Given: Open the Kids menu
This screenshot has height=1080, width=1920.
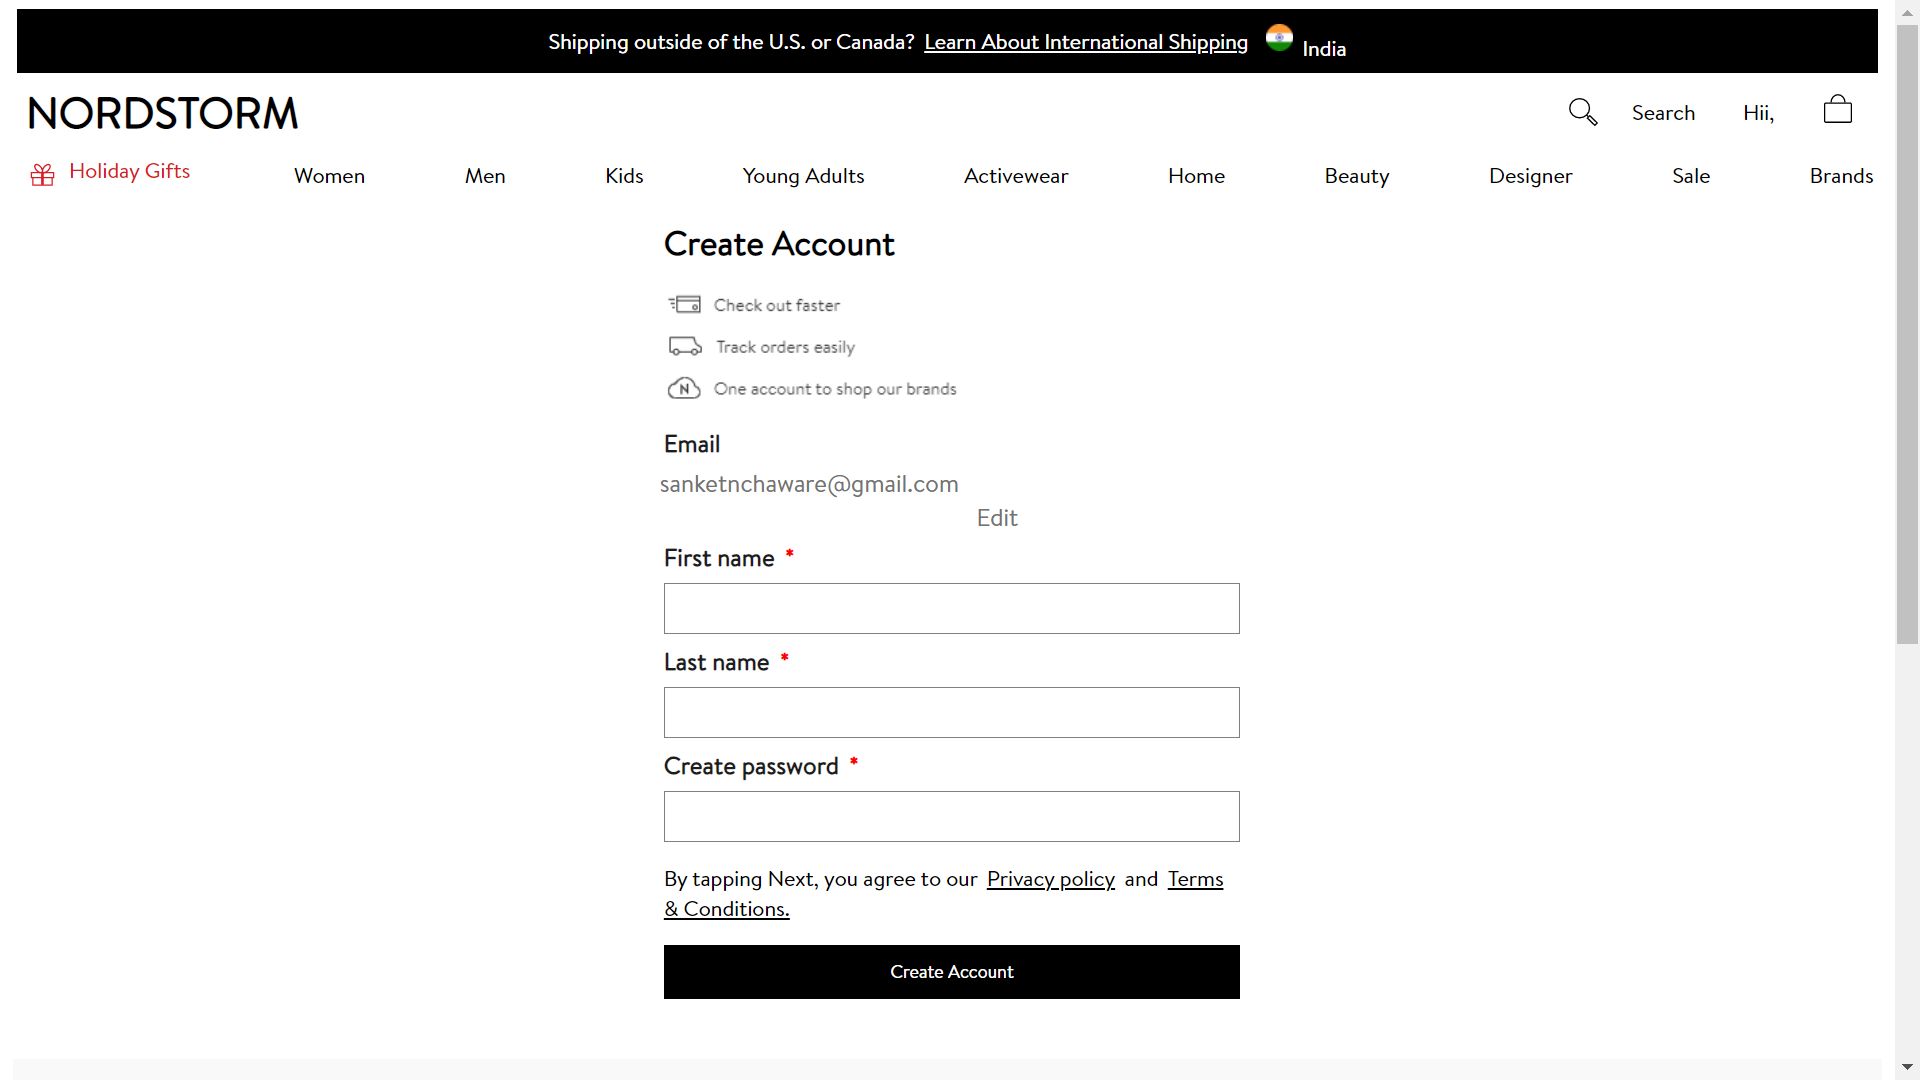Looking at the screenshot, I should (x=624, y=175).
